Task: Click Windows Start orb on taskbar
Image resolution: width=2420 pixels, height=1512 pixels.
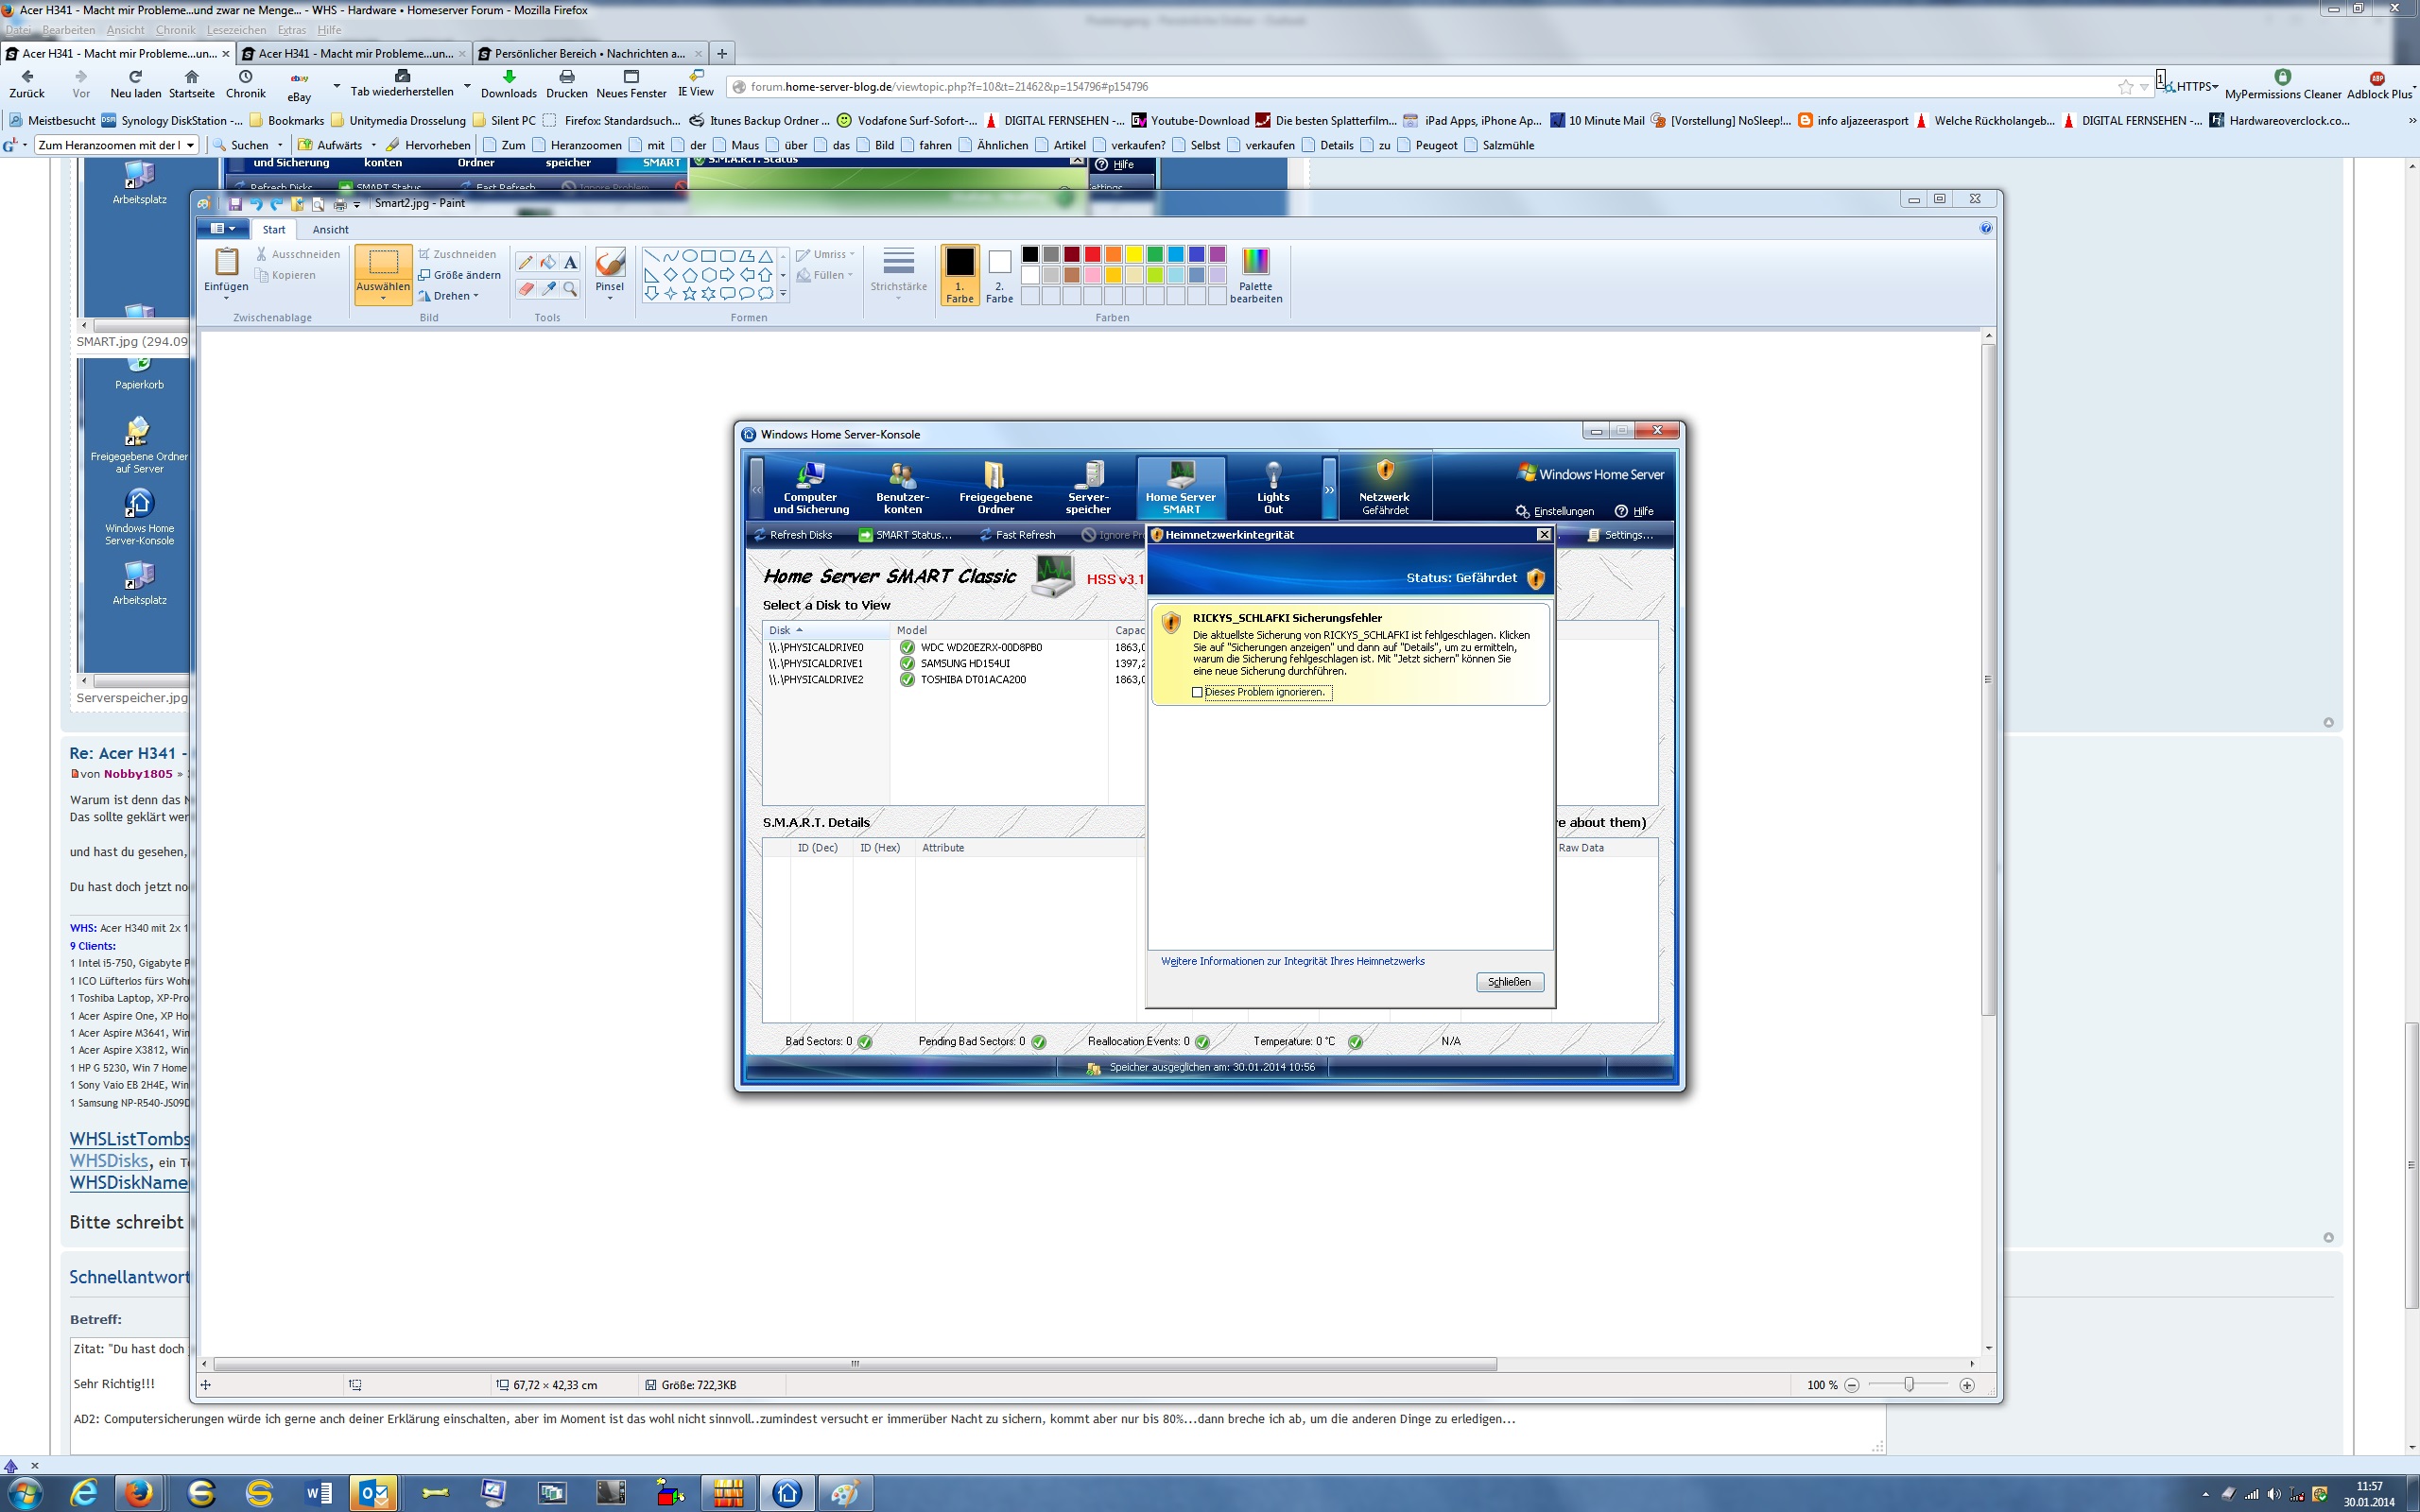Action: tap(23, 1493)
